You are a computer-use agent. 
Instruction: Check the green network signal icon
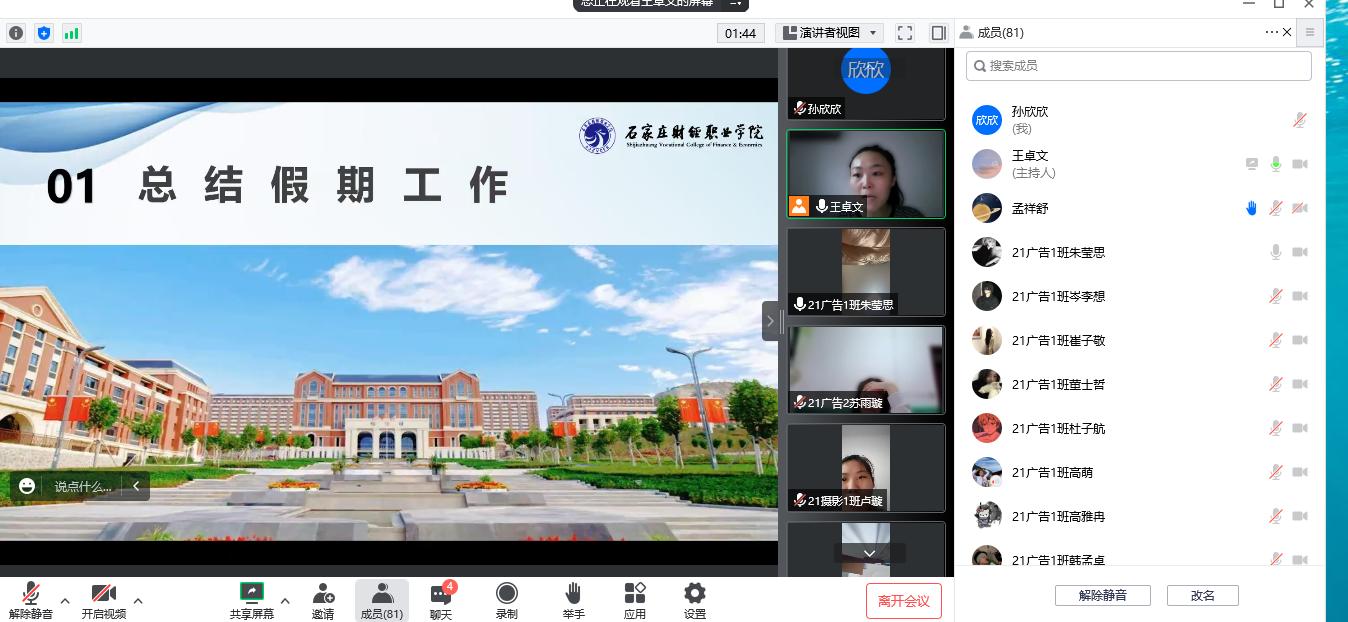(71, 33)
